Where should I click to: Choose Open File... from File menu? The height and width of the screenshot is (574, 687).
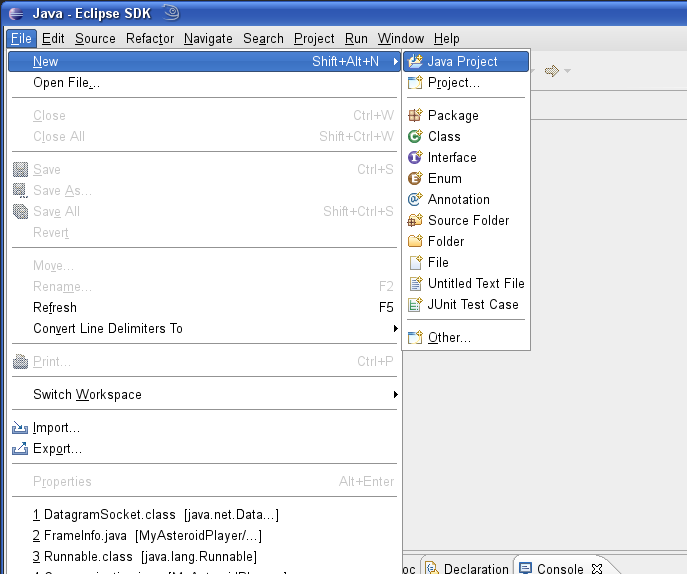204,82
